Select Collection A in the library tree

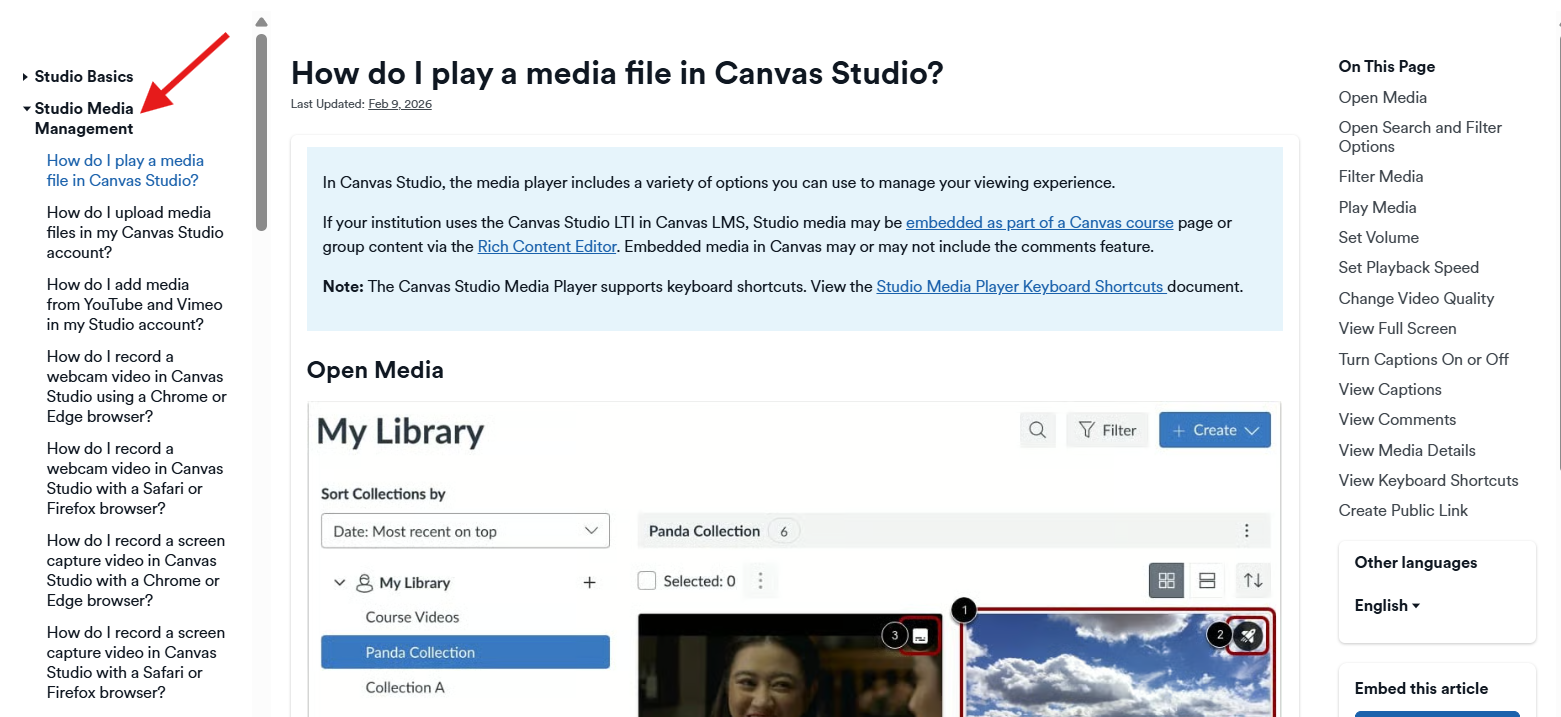(x=405, y=687)
